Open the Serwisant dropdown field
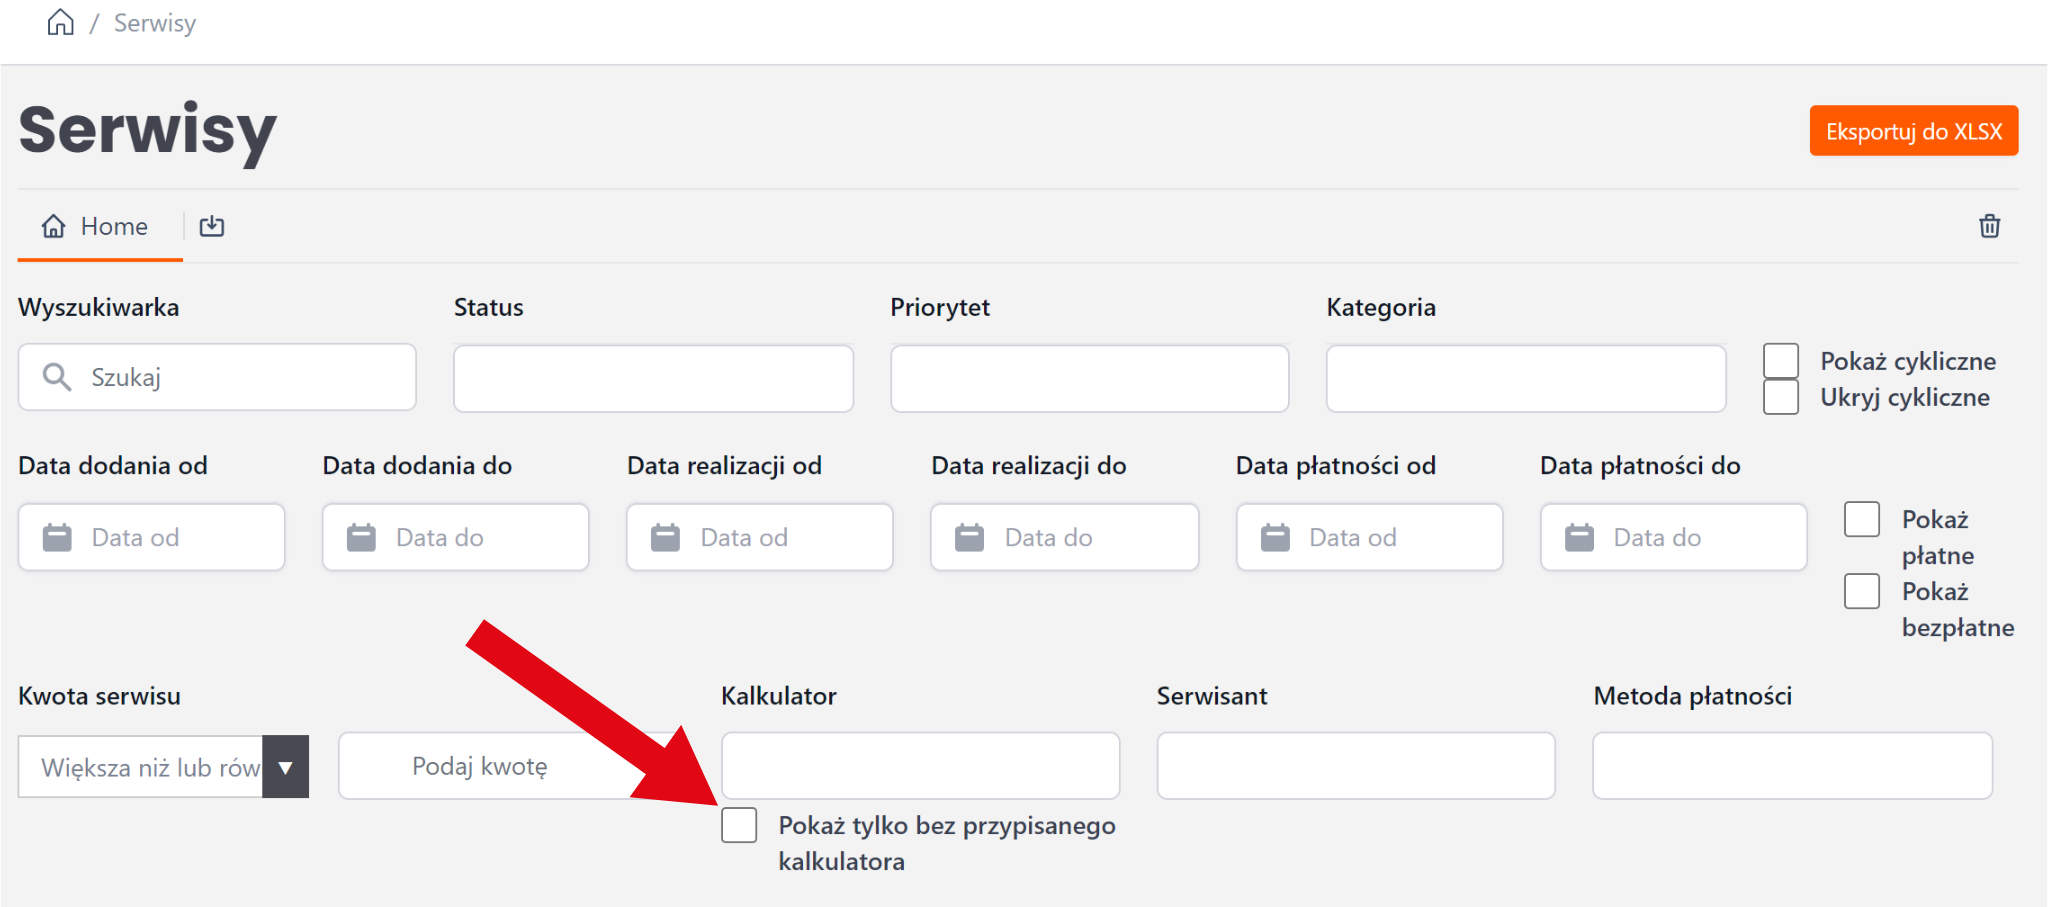This screenshot has height=907, width=2048. pyautogui.click(x=1355, y=766)
